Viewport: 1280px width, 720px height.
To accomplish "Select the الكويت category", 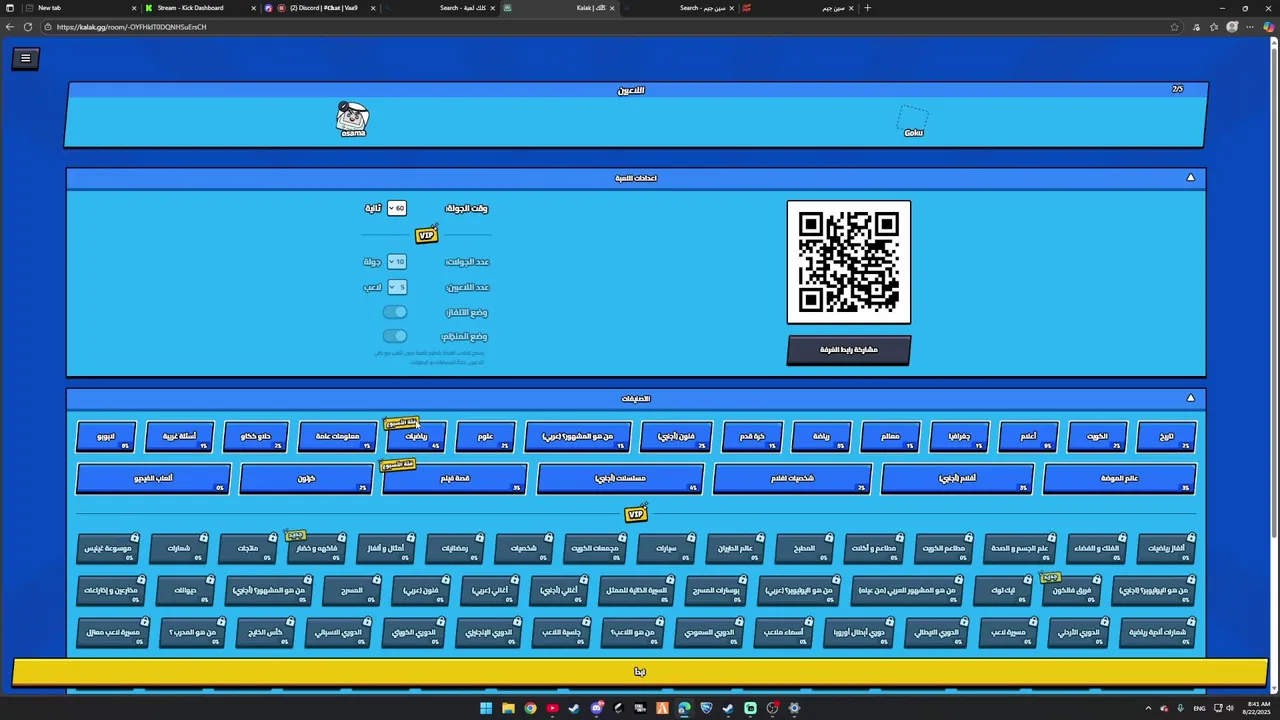I will 1097,436.
